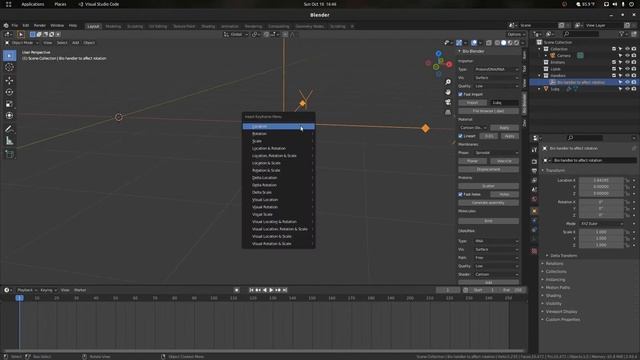Open the Tool properties tab icon
Viewport: 640px width, 360px height.
click(534, 150)
